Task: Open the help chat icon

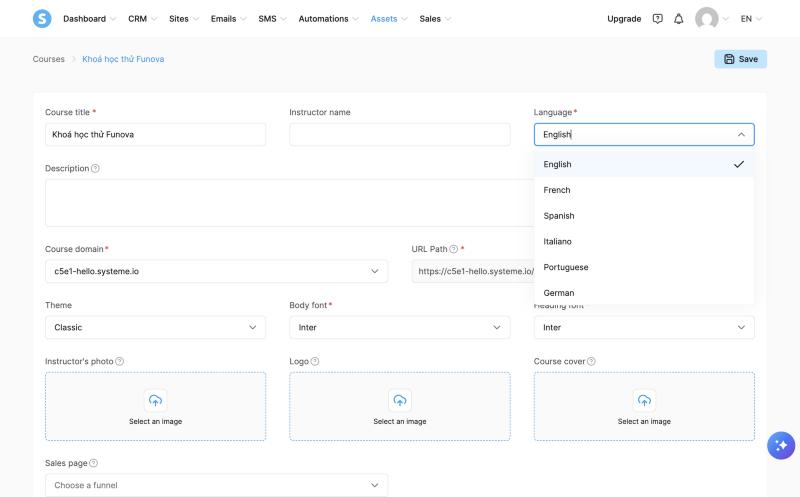Action: (658, 19)
